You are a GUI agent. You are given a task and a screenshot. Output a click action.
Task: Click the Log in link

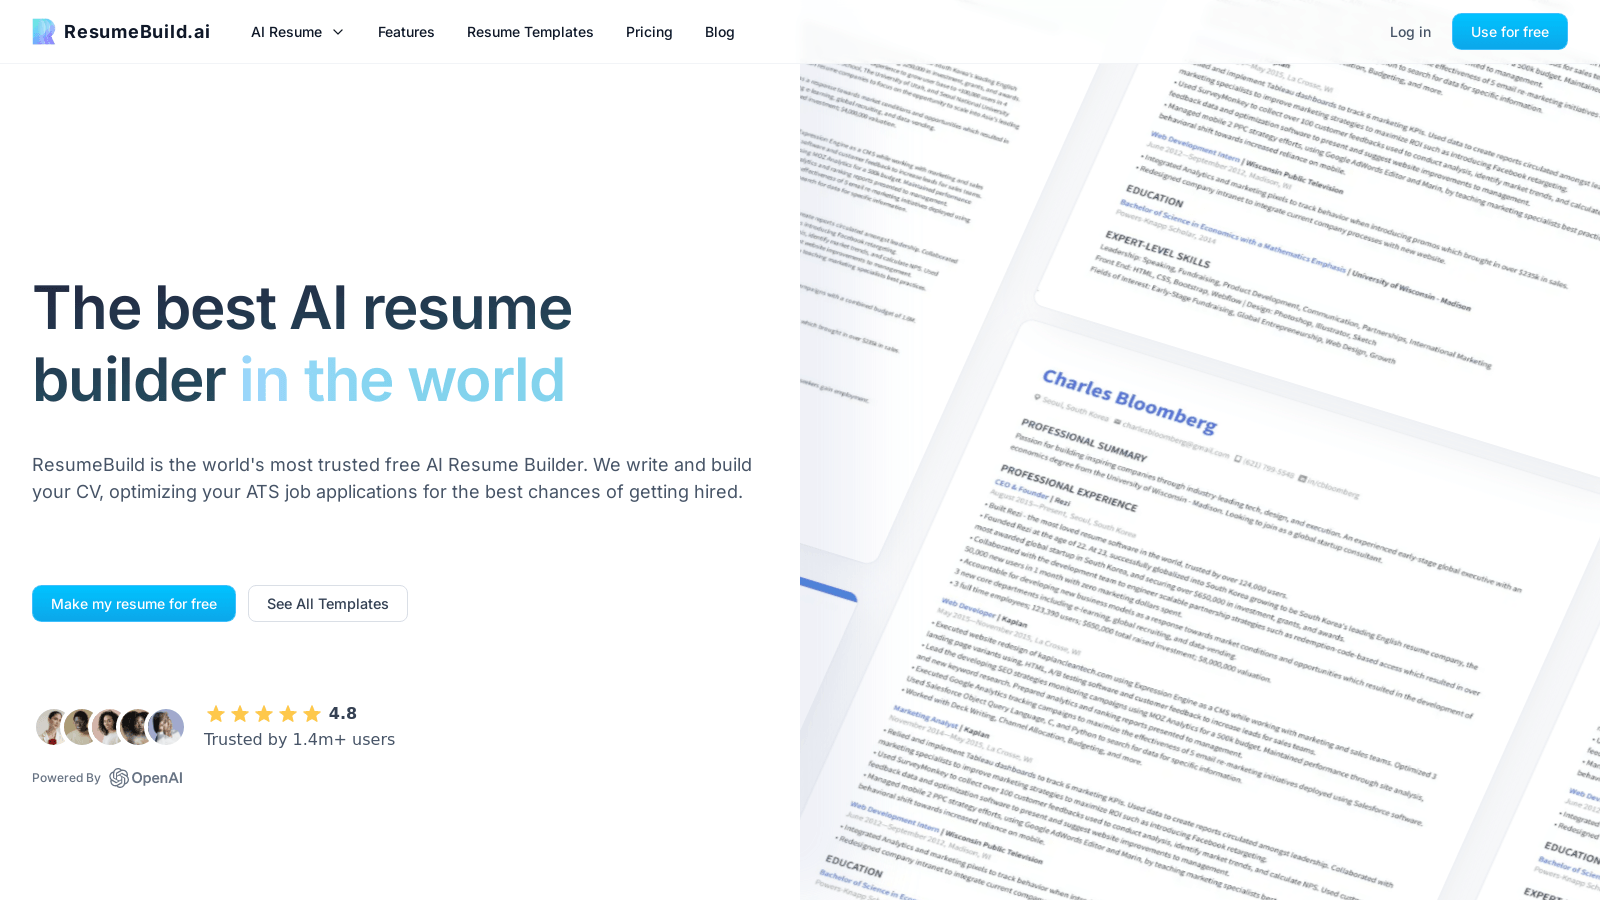[1410, 32]
